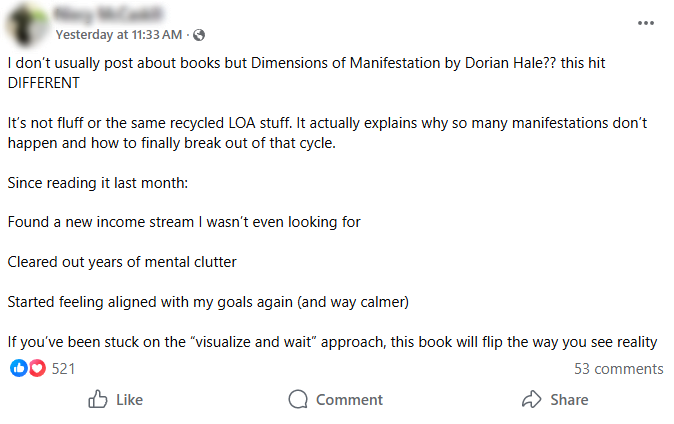Open the post options three-dot menu
Screen dimensions: 674x424
[647, 22]
